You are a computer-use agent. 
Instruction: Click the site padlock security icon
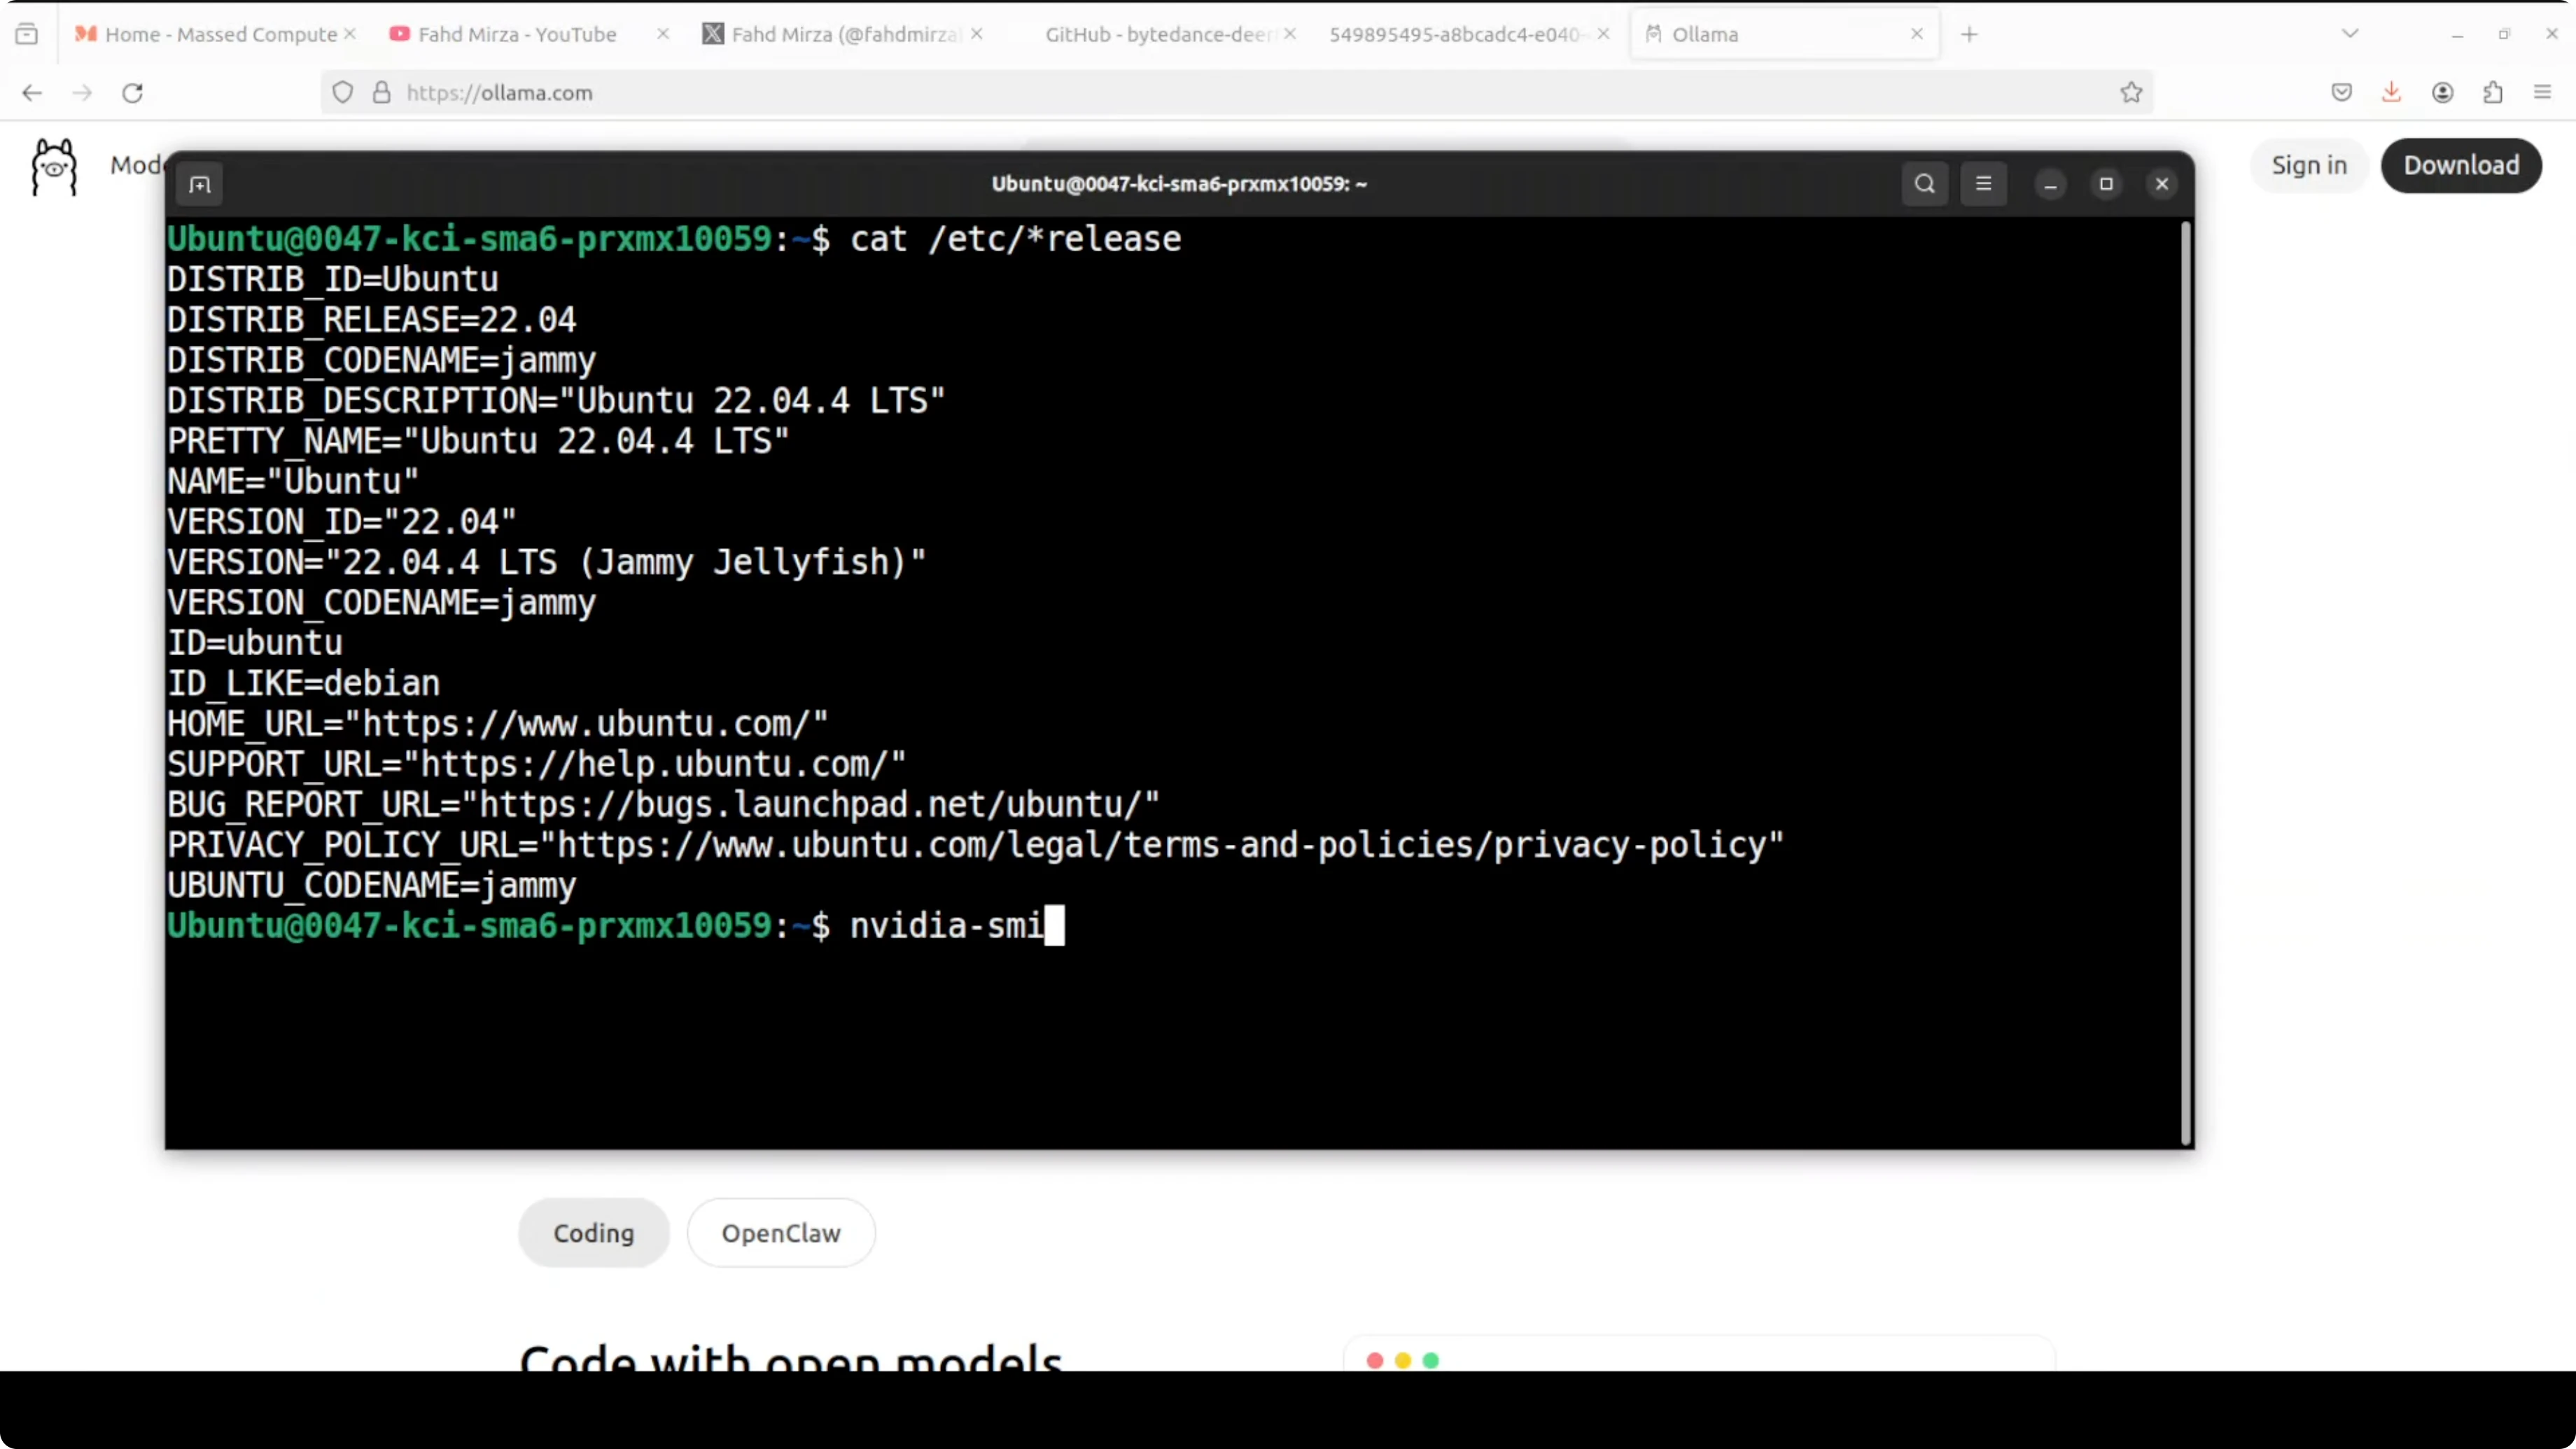(x=381, y=93)
